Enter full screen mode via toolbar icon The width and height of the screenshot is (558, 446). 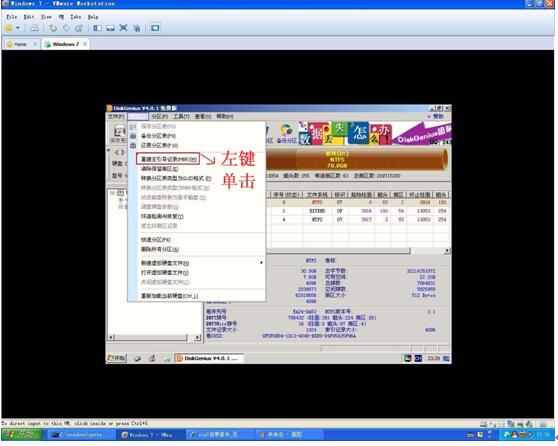(x=123, y=28)
